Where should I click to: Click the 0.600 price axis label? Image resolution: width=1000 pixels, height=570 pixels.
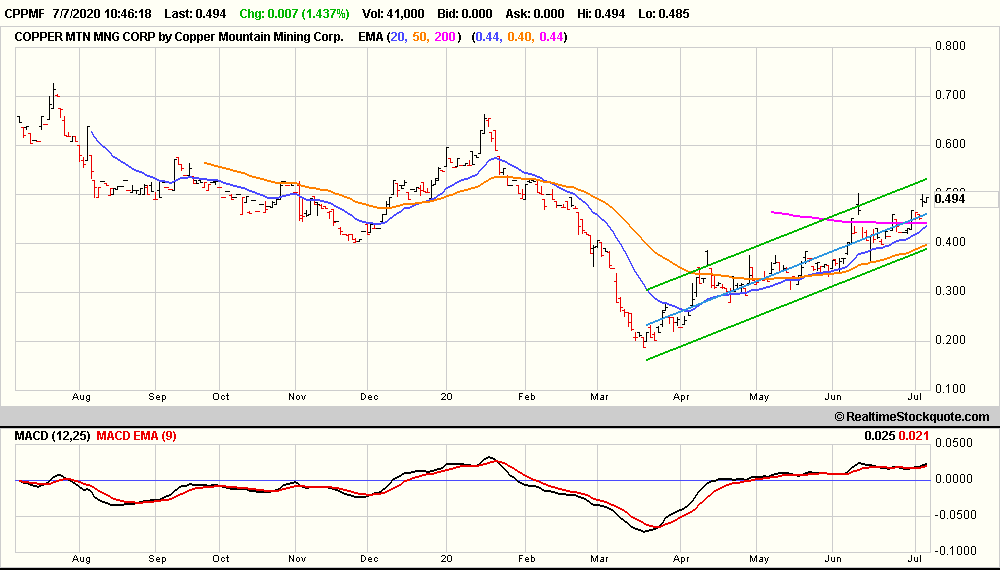coord(950,144)
